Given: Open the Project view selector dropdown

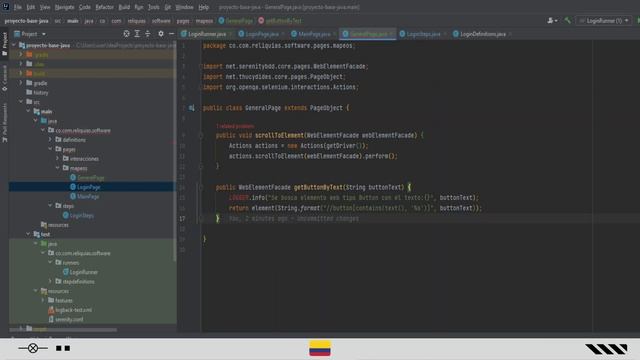Looking at the screenshot, I should [x=30, y=34].
